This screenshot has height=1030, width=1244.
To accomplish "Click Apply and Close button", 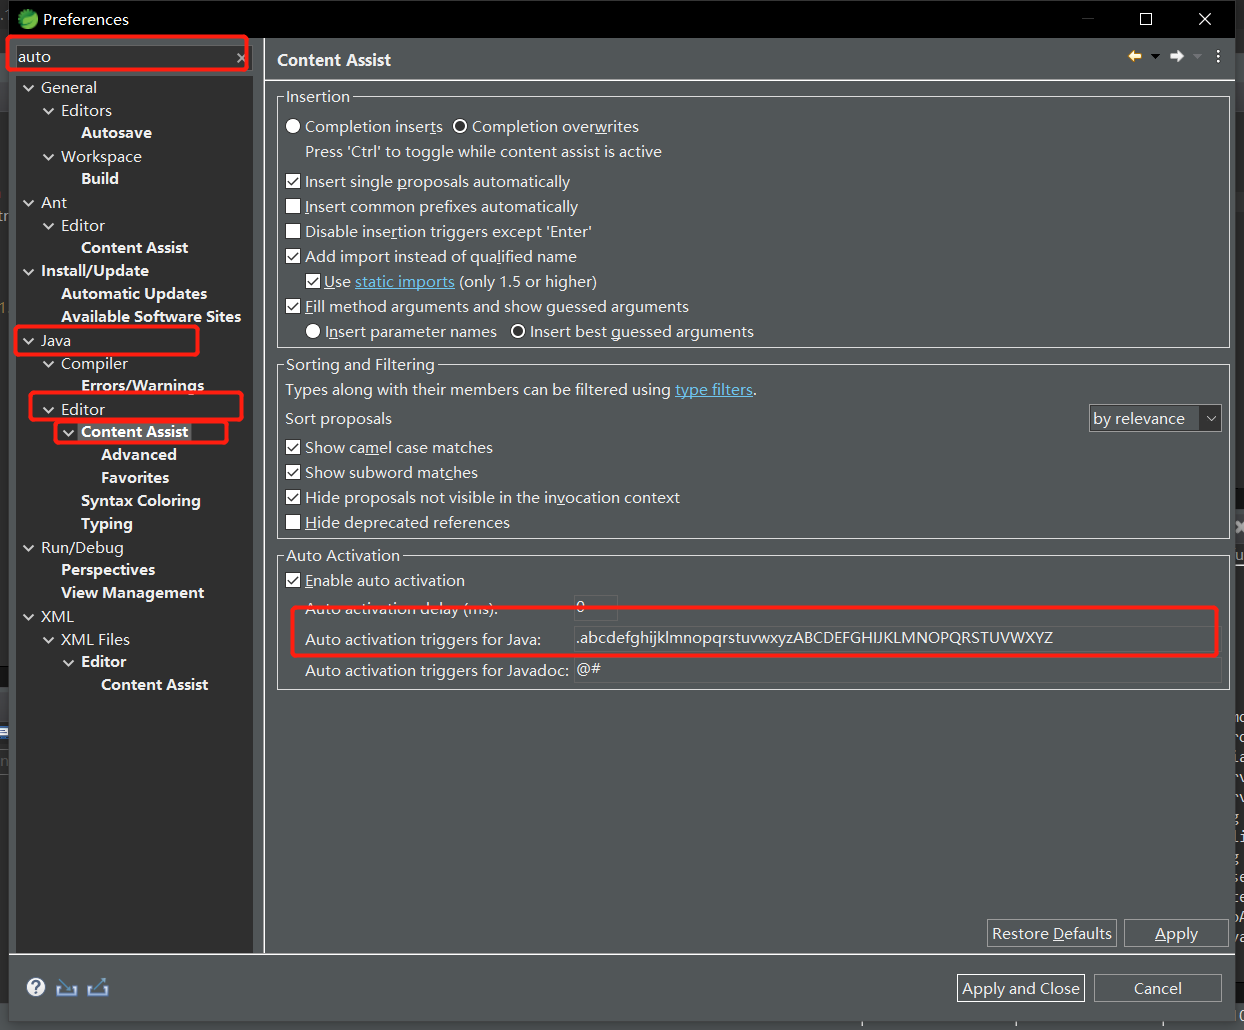I will click(1021, 988).
